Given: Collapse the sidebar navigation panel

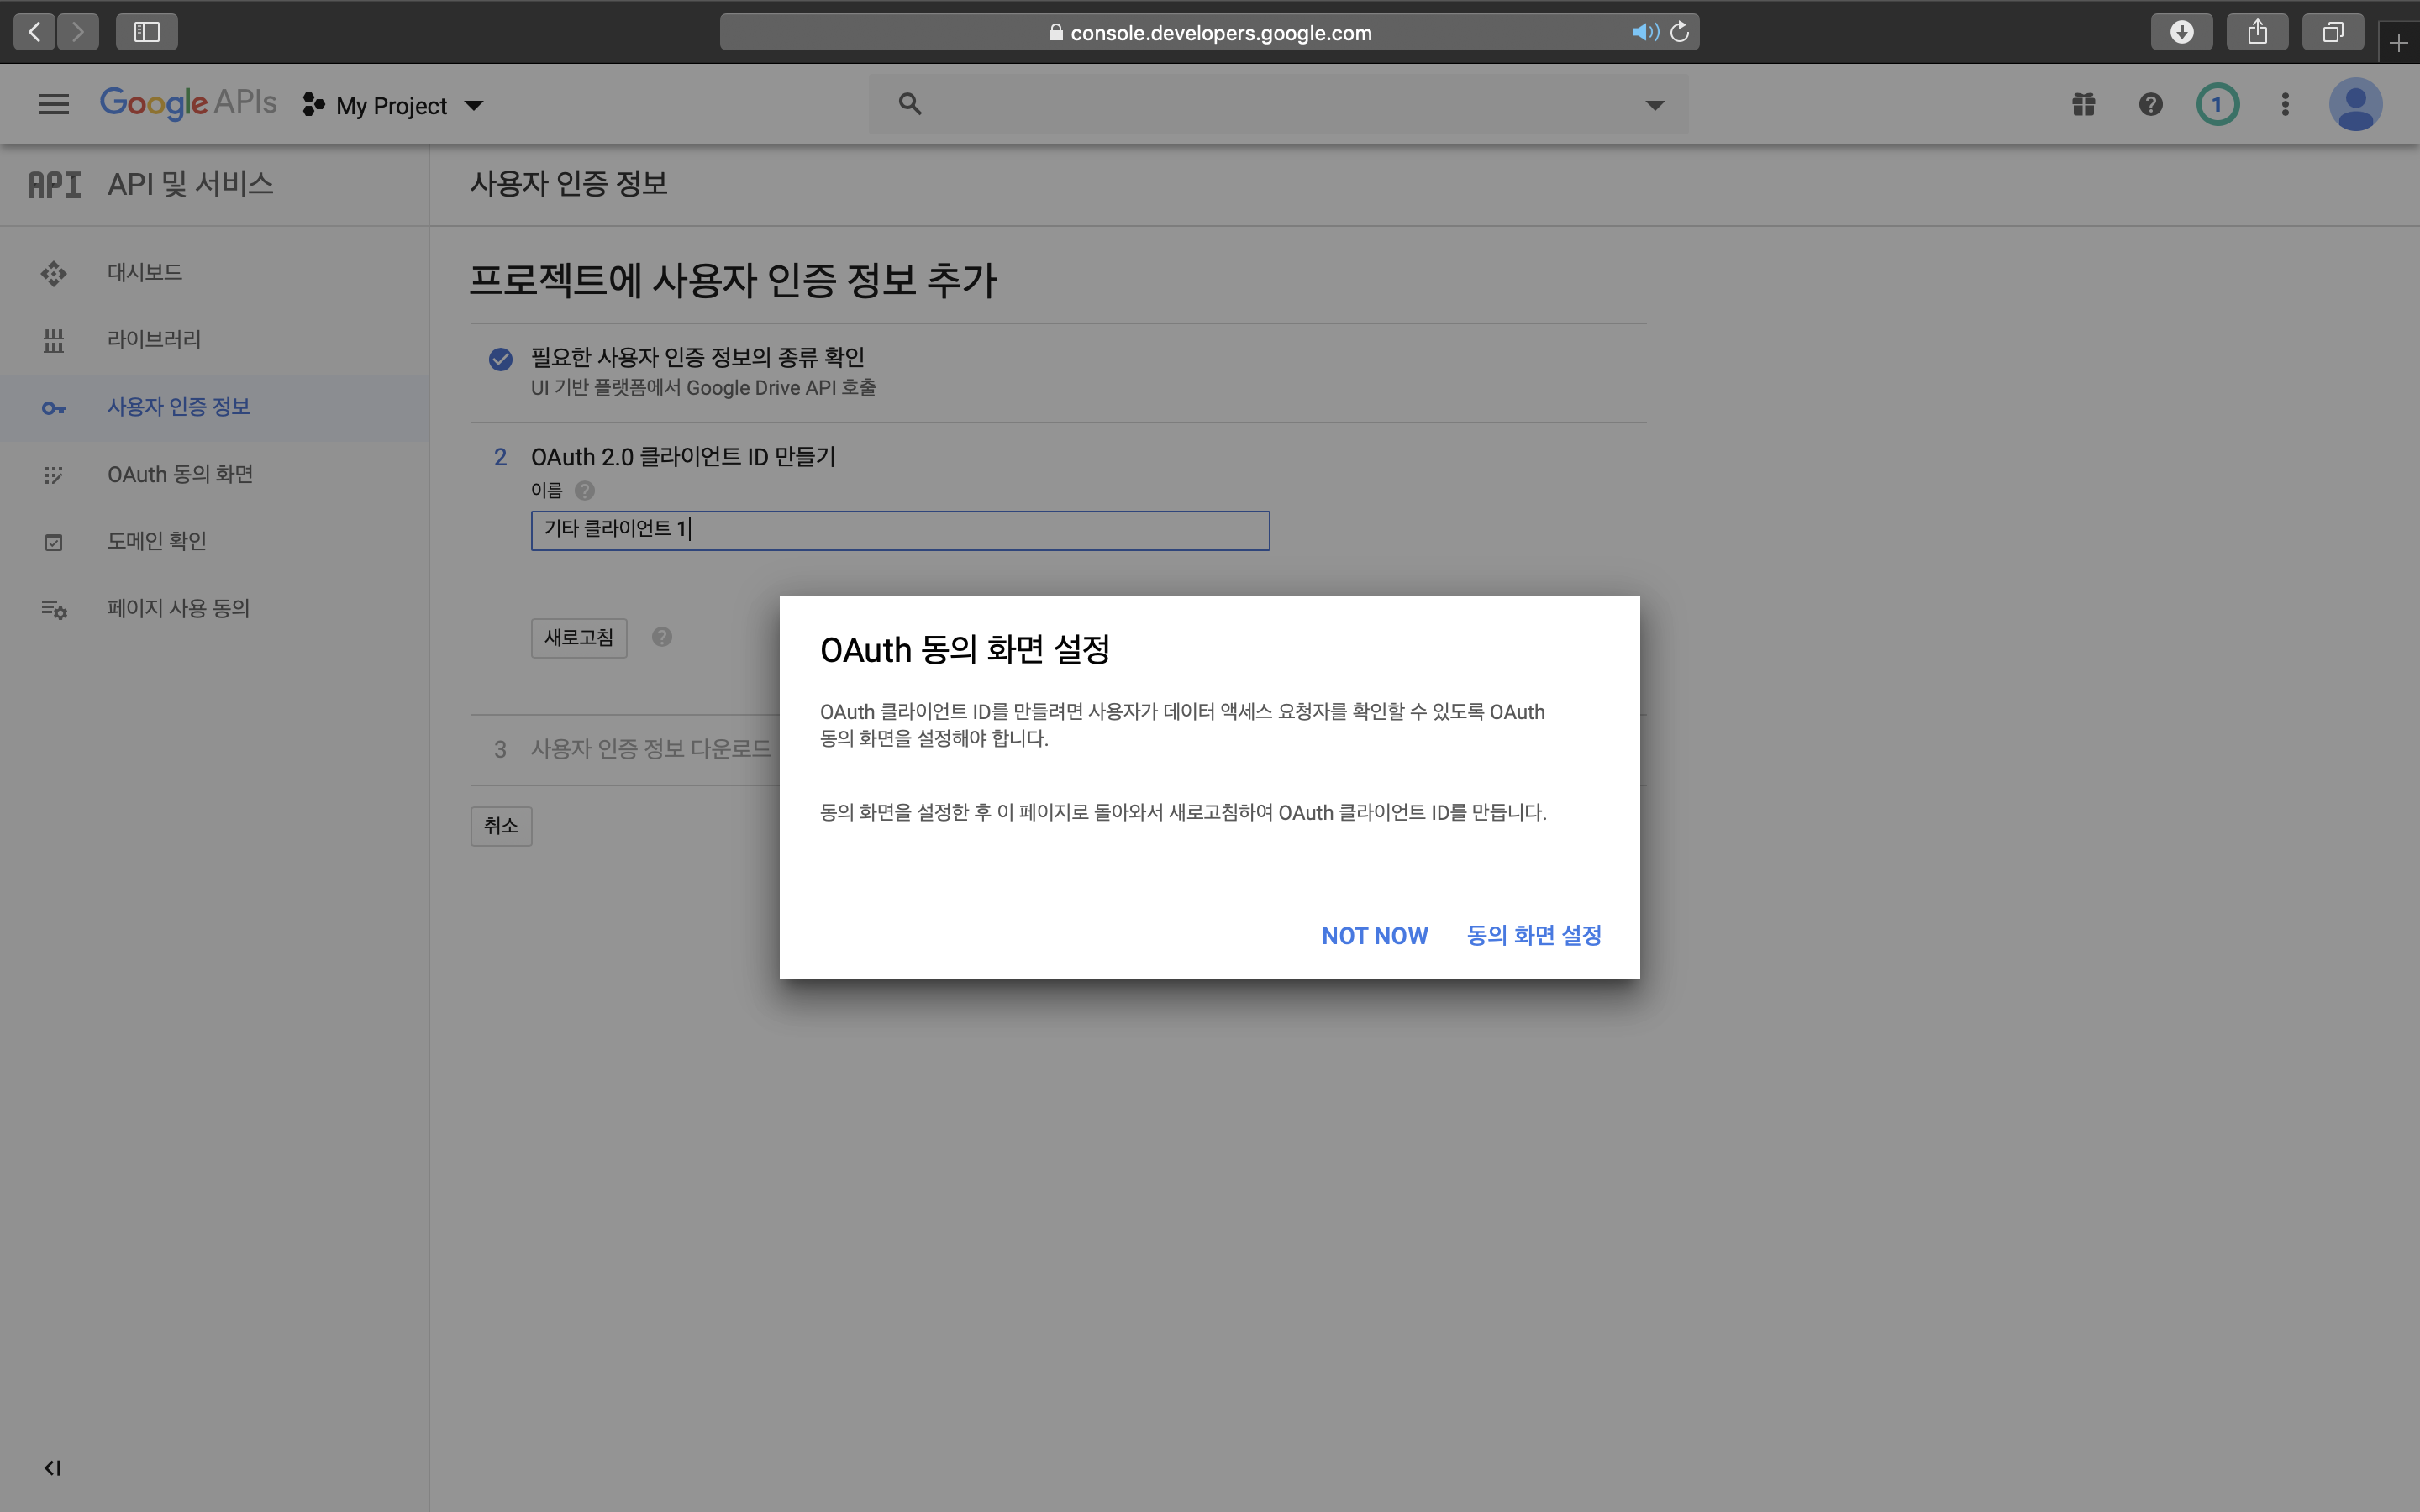Looking at the screenshot, I should click(53, 1467).
